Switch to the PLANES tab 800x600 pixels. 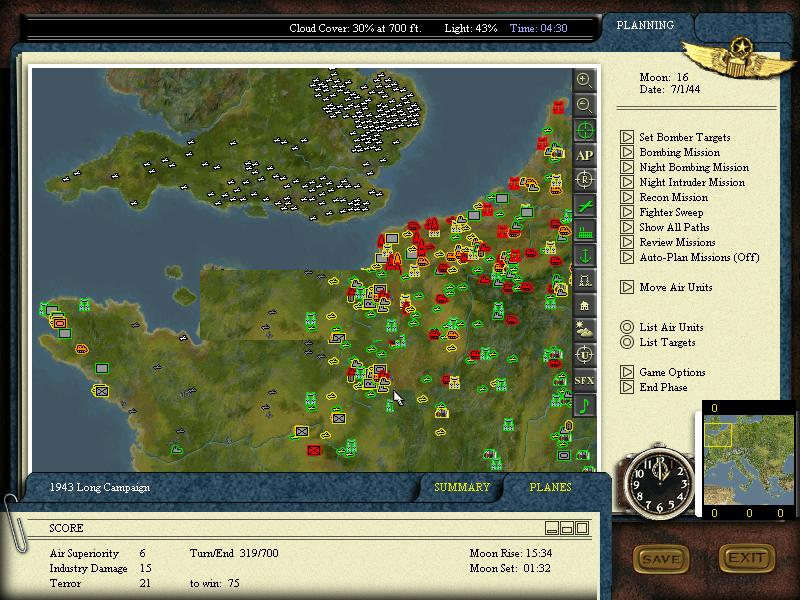pyautogui.click(x=551, y=487)
